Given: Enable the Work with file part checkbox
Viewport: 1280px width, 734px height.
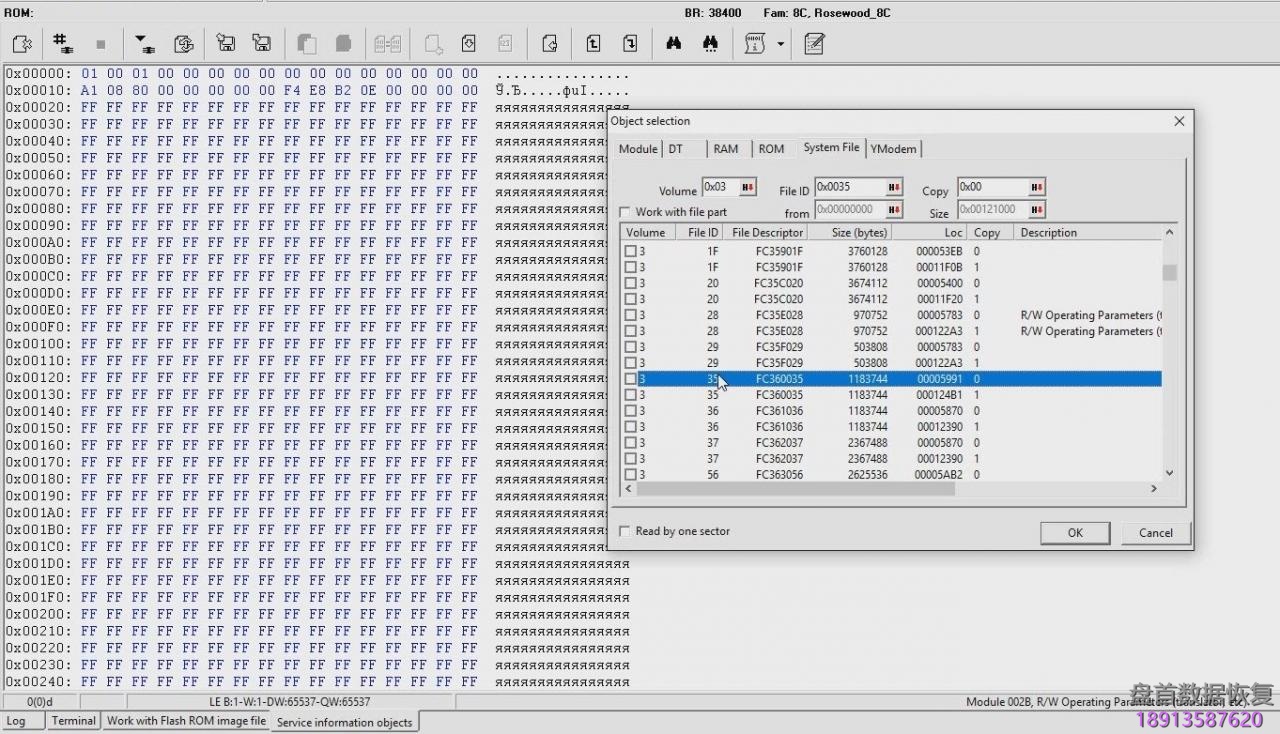Looking at the screenshot, I should (x=625, y=212).
